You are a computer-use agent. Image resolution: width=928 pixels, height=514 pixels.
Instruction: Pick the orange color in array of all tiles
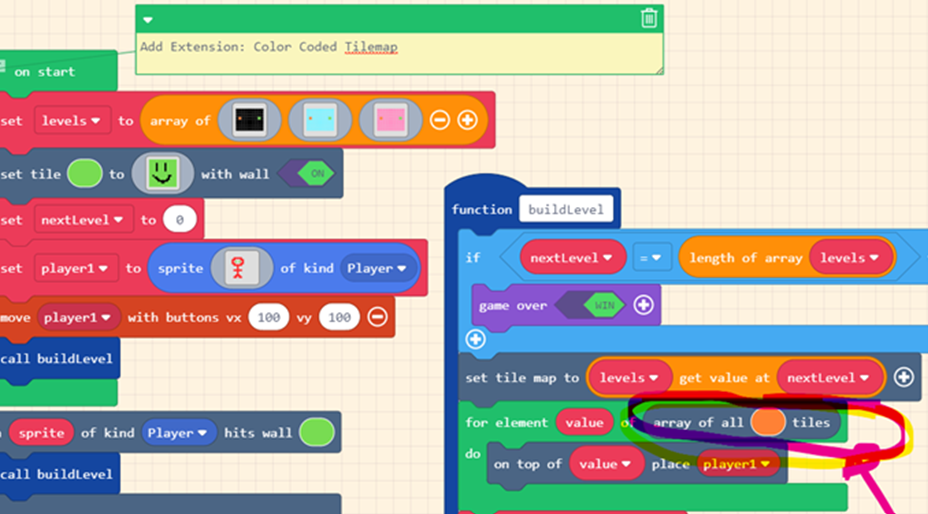pyautogui.click(x=768, y=422)
